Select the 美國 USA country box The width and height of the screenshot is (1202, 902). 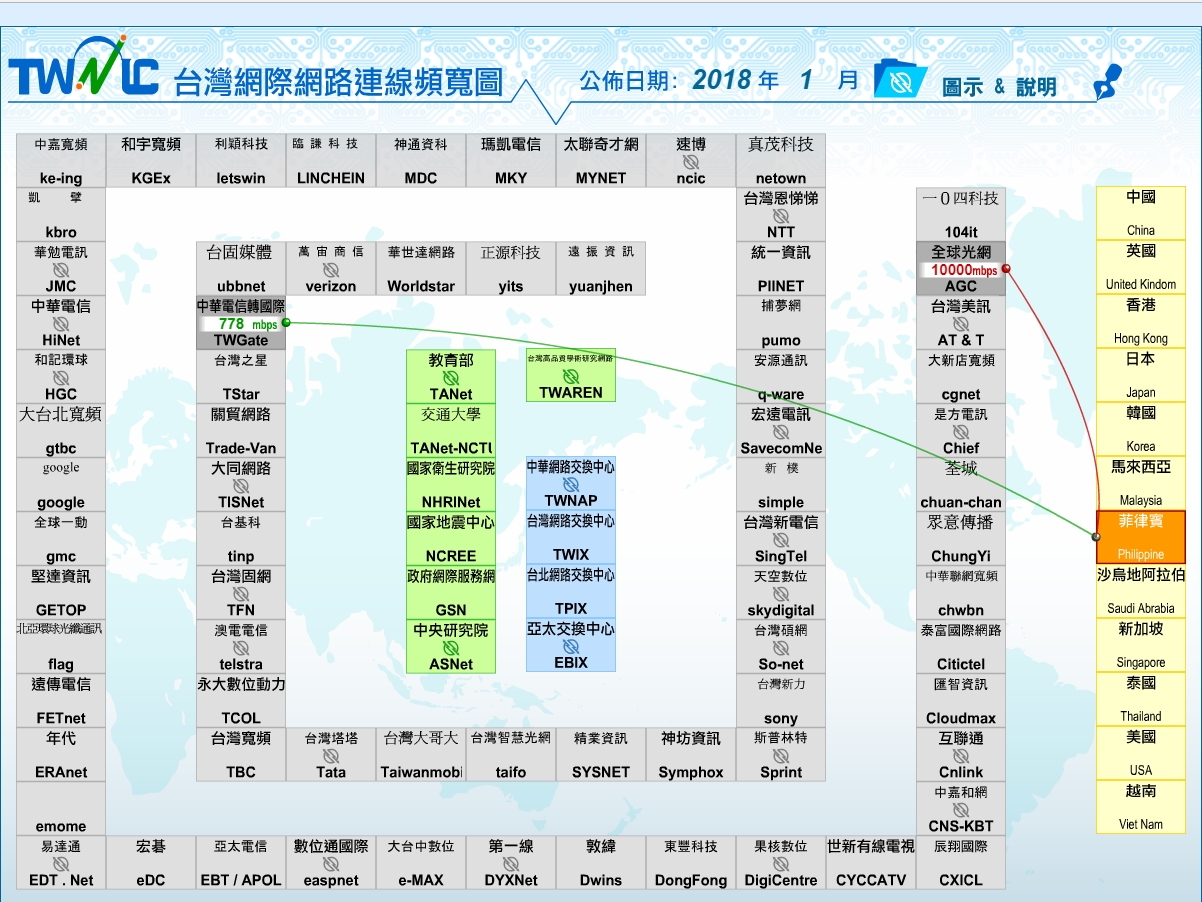click(1141, 752)
